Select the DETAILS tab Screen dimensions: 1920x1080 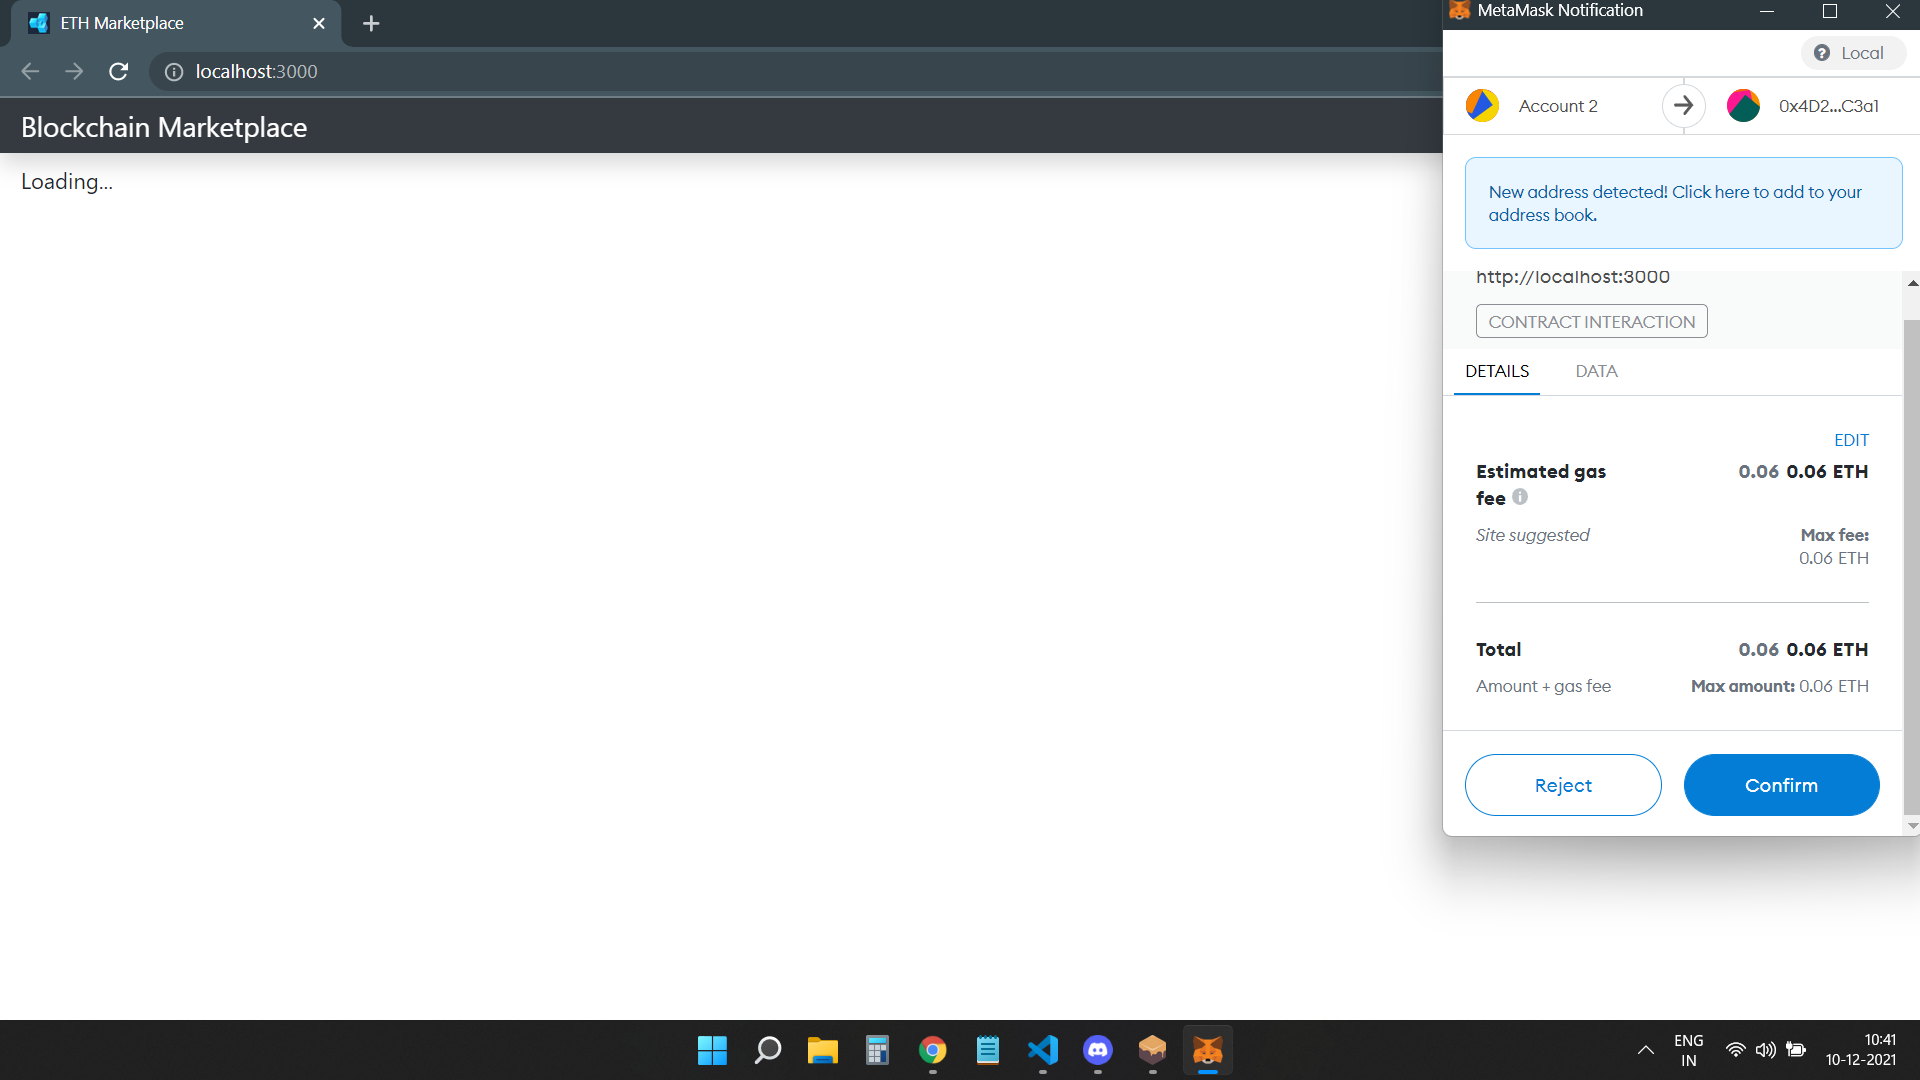pos(1497,371)
